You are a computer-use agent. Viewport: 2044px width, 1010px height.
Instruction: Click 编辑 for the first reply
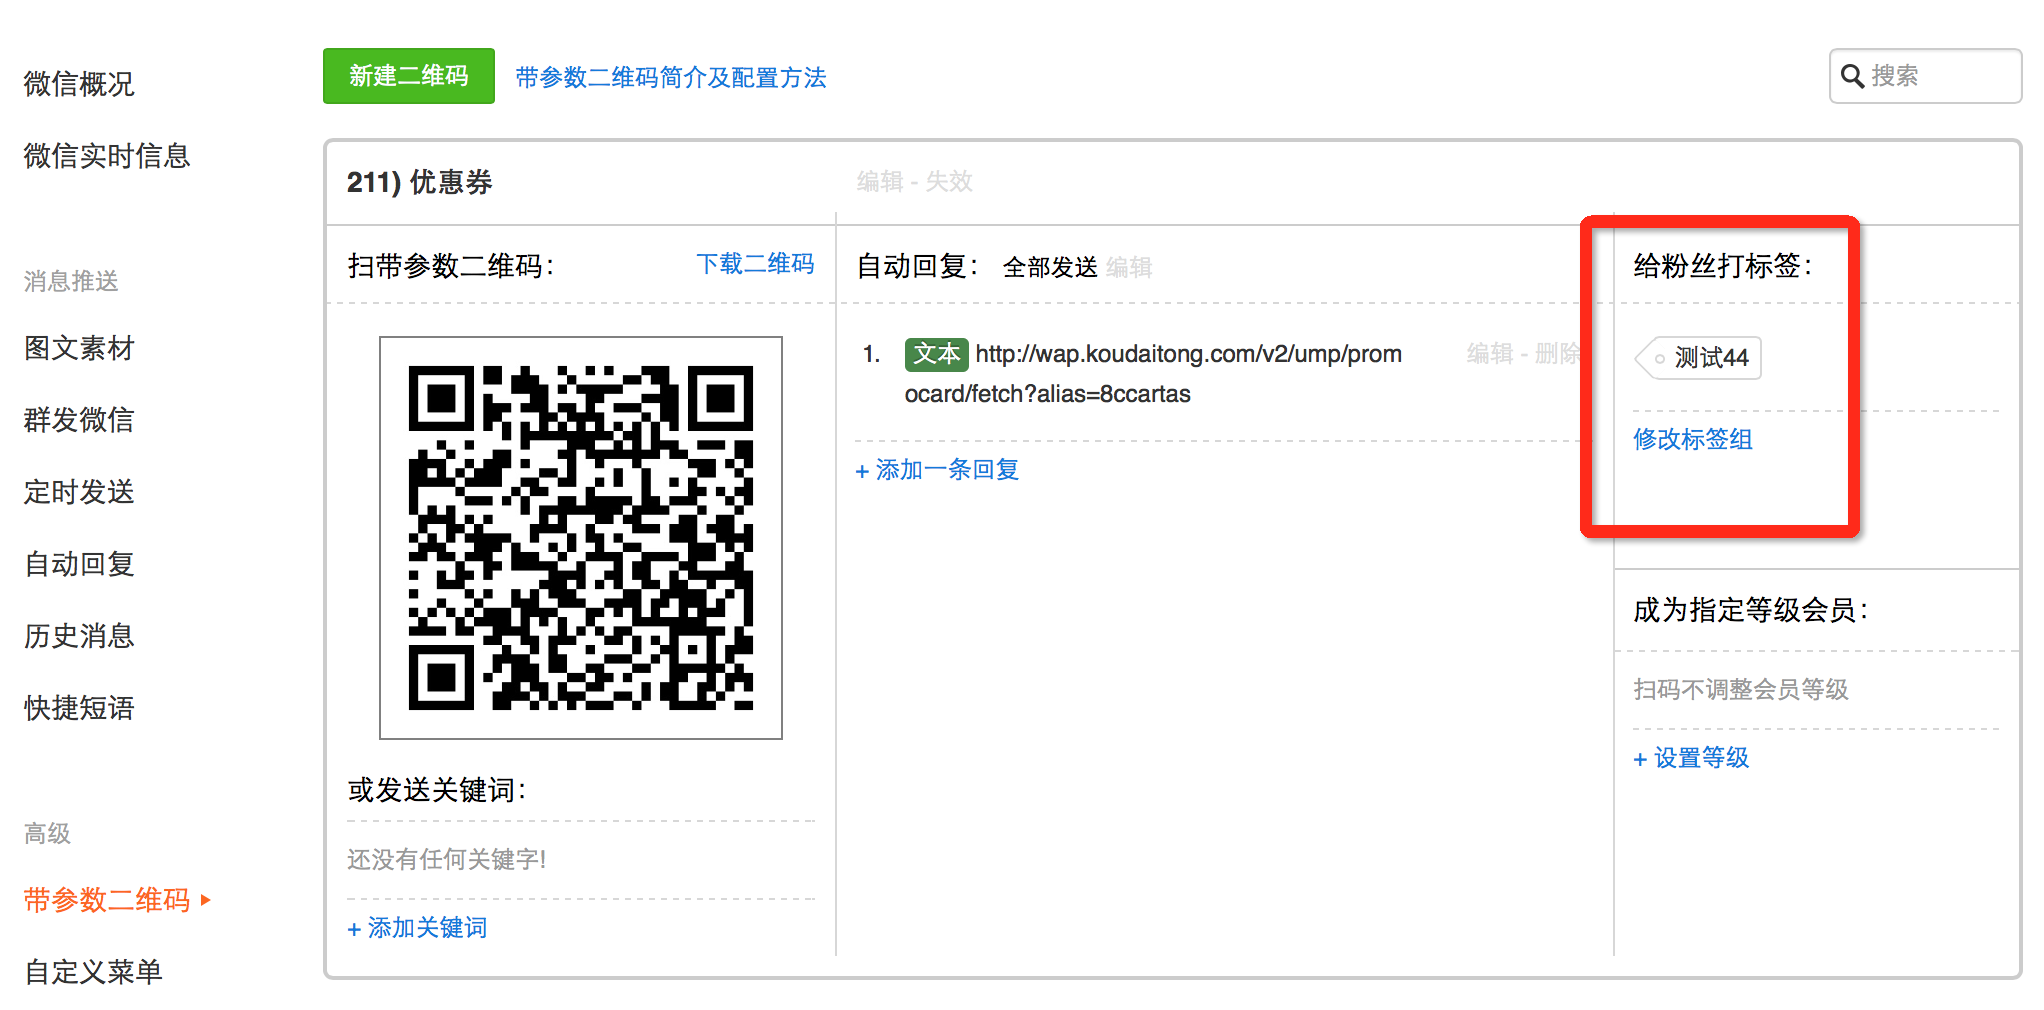(1490, 353)
